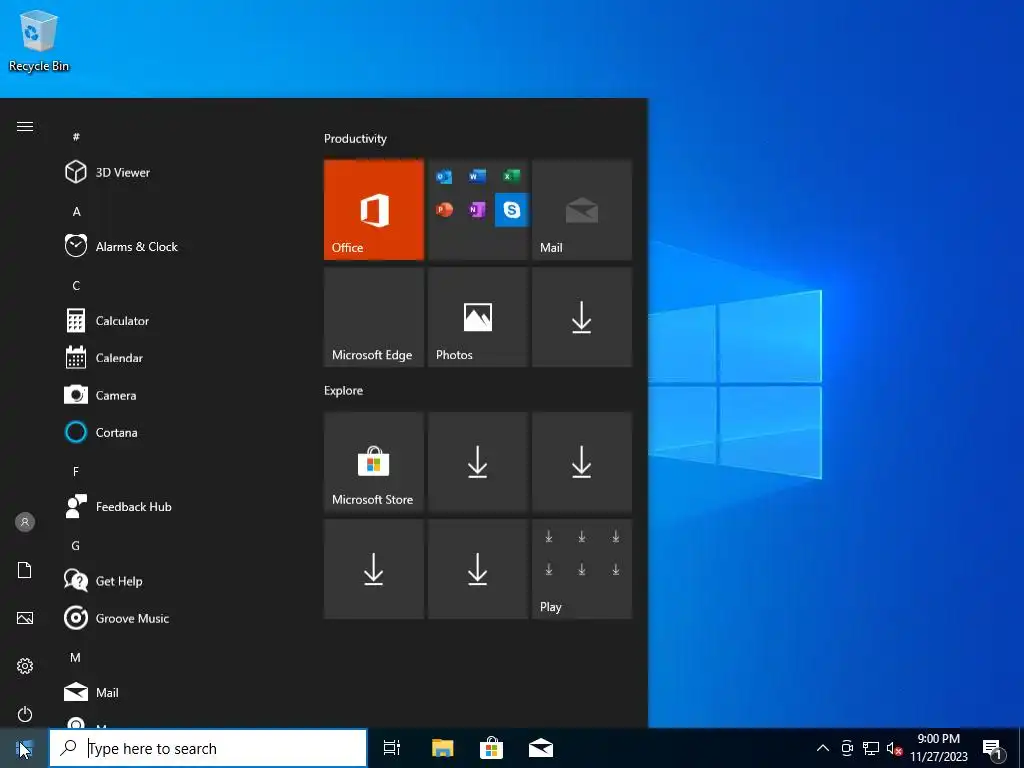Click the # letter header in app list
This screenshot has height=768, width=1024.
click(76, 136)
